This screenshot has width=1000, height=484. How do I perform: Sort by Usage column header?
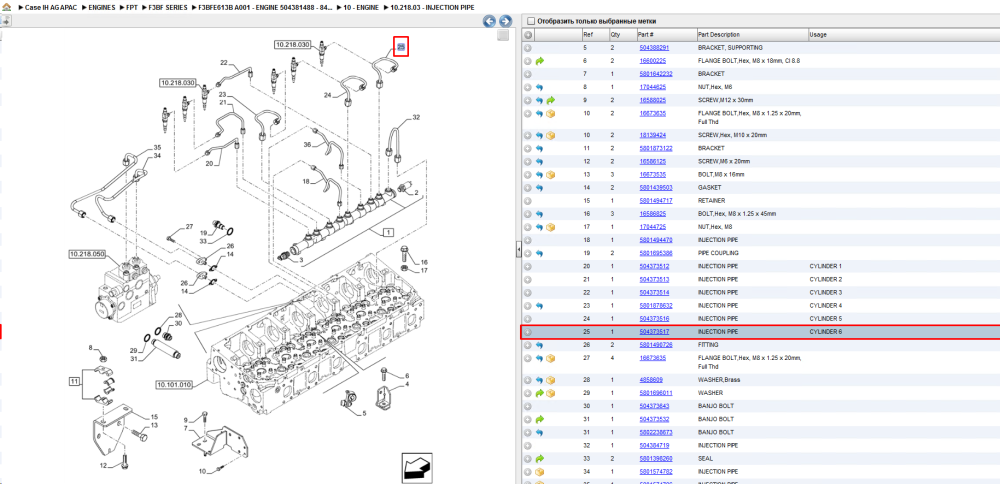tap(904, 34)
